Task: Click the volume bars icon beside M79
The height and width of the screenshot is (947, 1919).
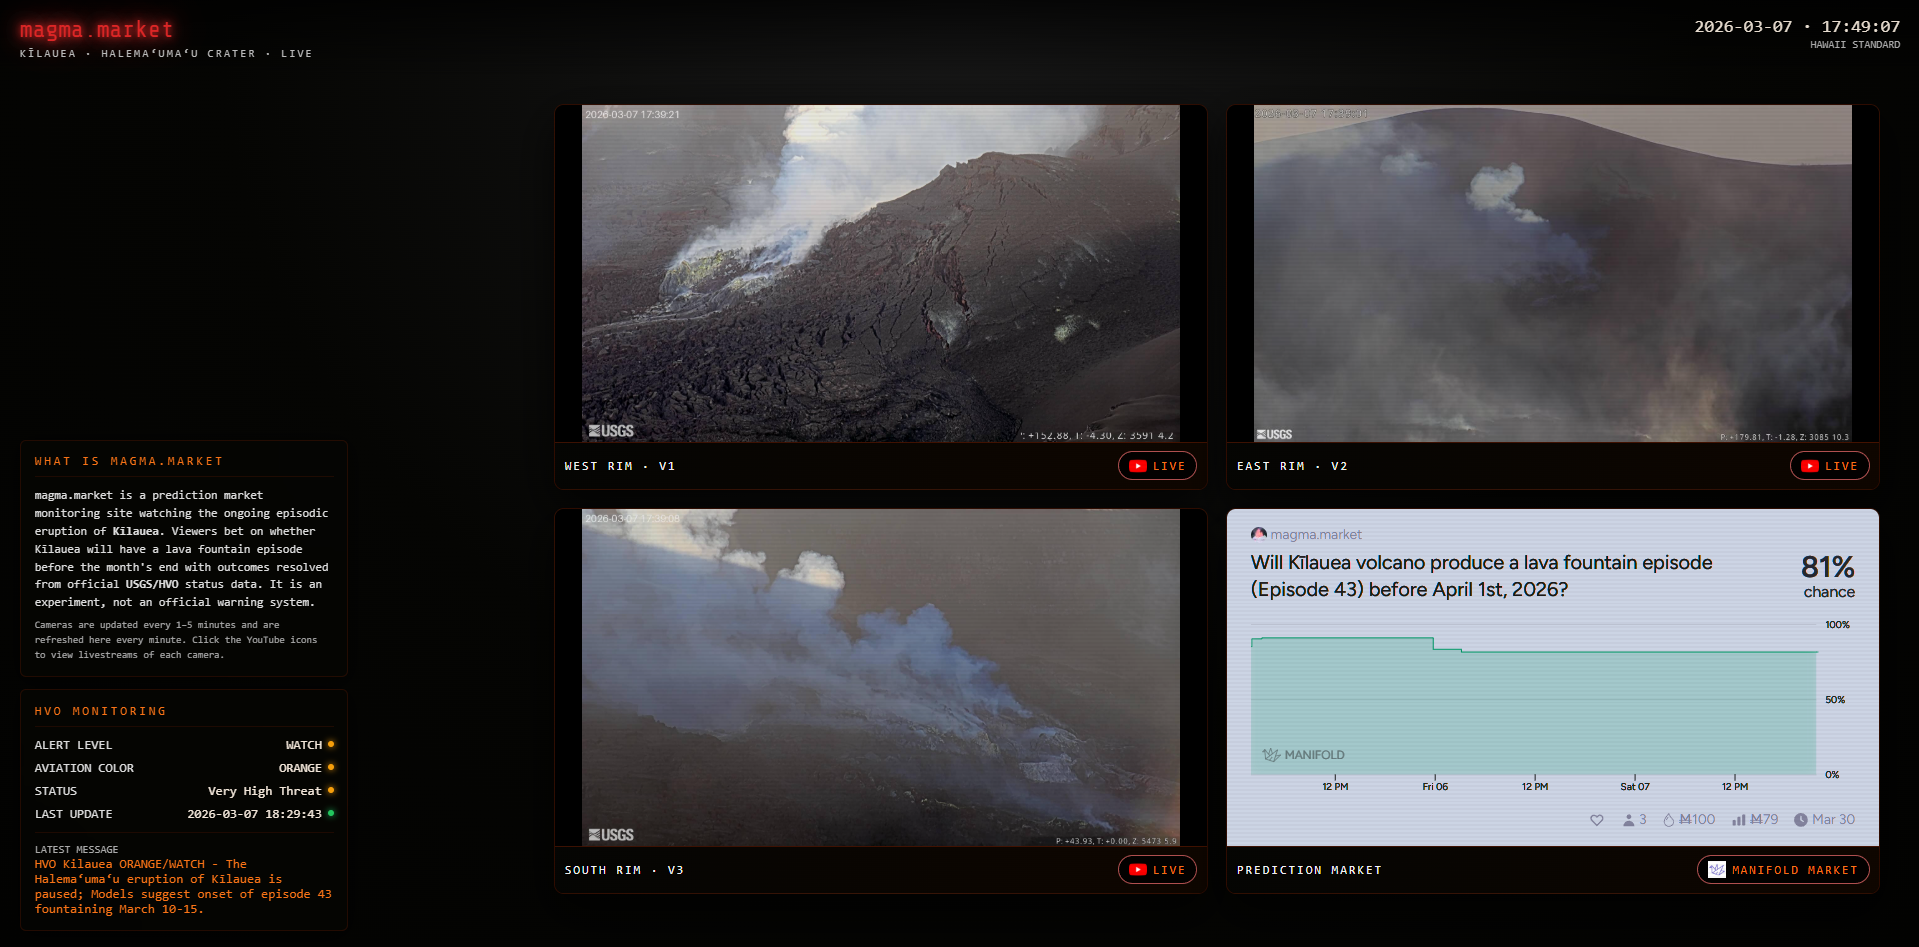Action: click(x=1739, y=819)
